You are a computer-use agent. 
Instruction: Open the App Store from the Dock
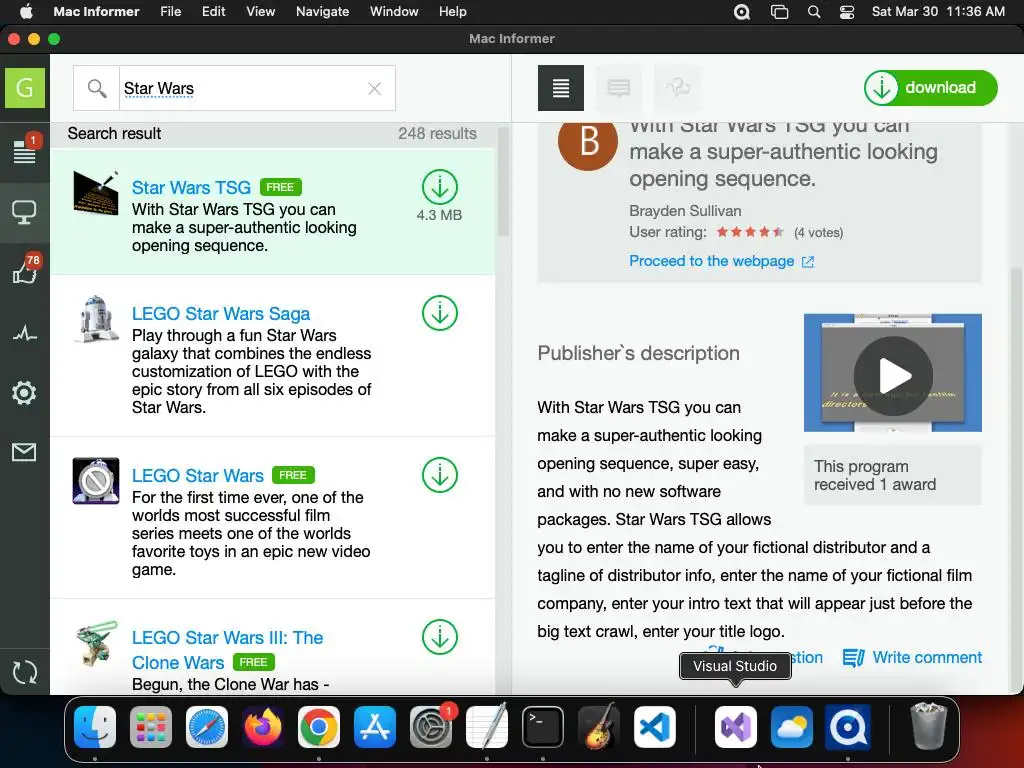point(375,727)
